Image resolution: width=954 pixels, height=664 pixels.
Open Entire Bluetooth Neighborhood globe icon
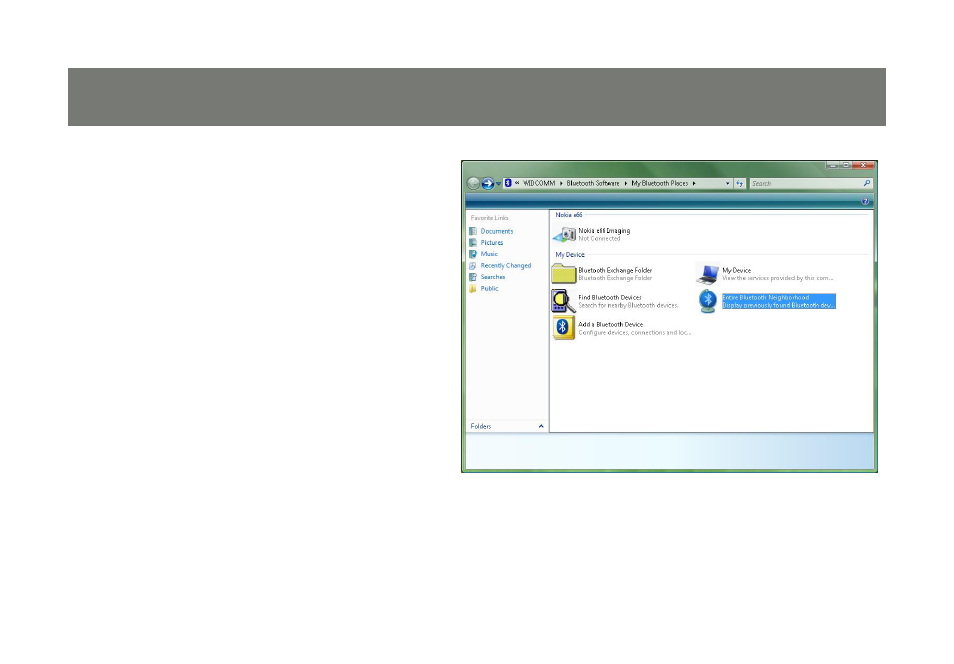coord(708,301)
